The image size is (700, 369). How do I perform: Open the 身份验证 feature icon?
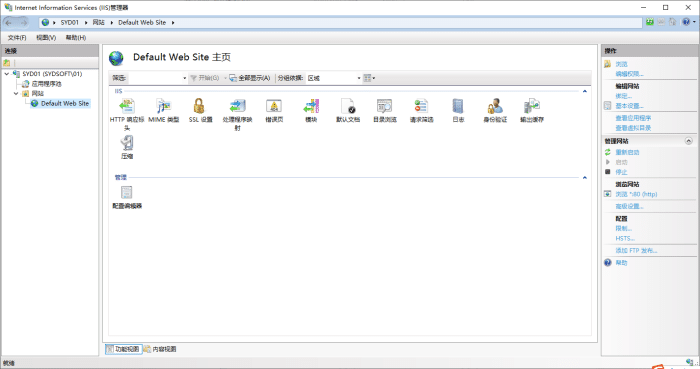pyautogui.click(x=495, y=111)
